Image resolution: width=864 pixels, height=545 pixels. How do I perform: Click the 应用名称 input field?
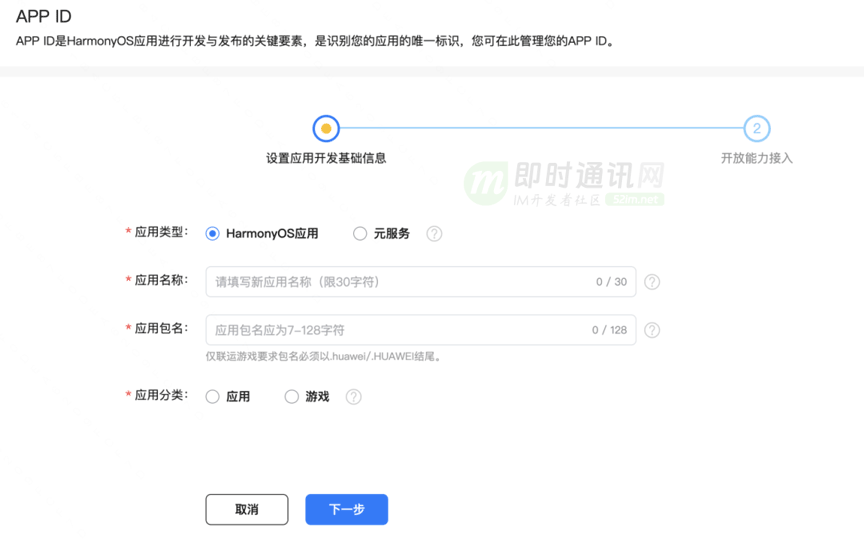[421, 282]
